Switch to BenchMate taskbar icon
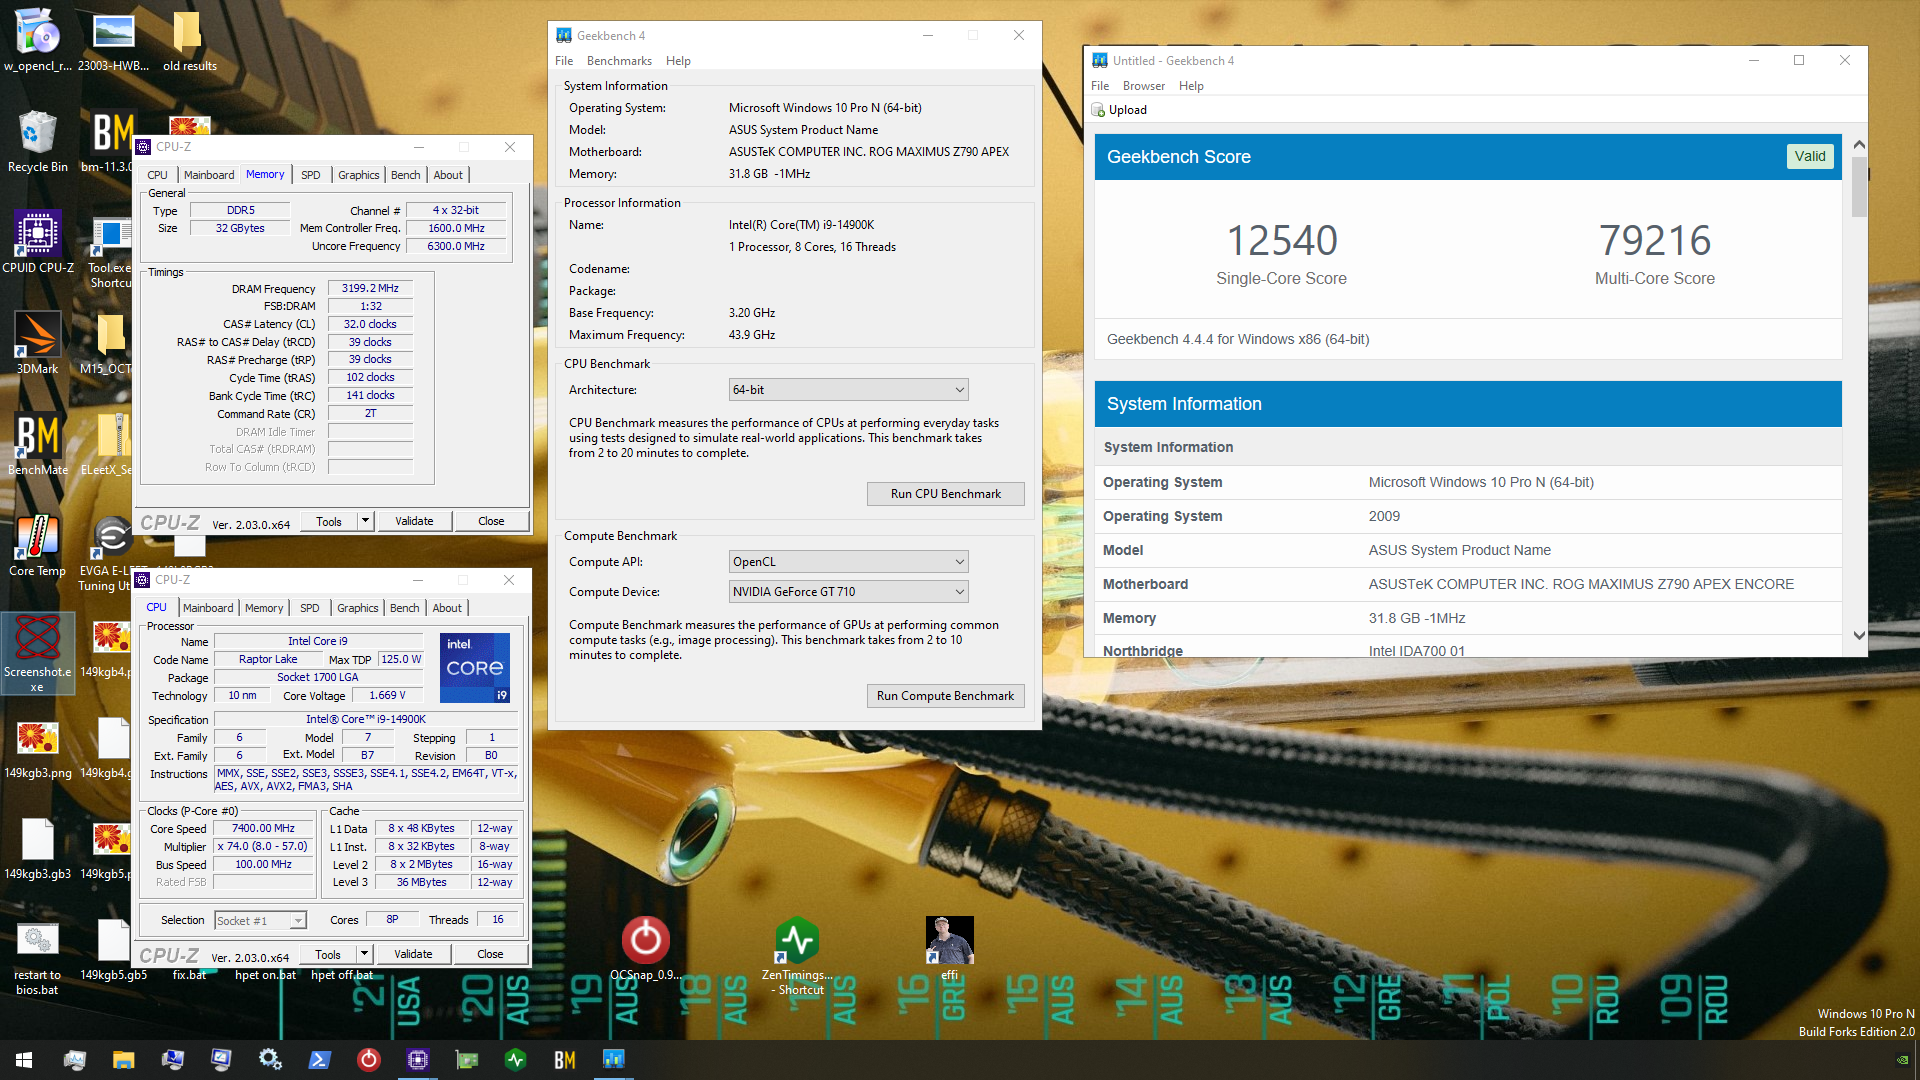Screen dimensions: 1920x1080 point(565,1060)
